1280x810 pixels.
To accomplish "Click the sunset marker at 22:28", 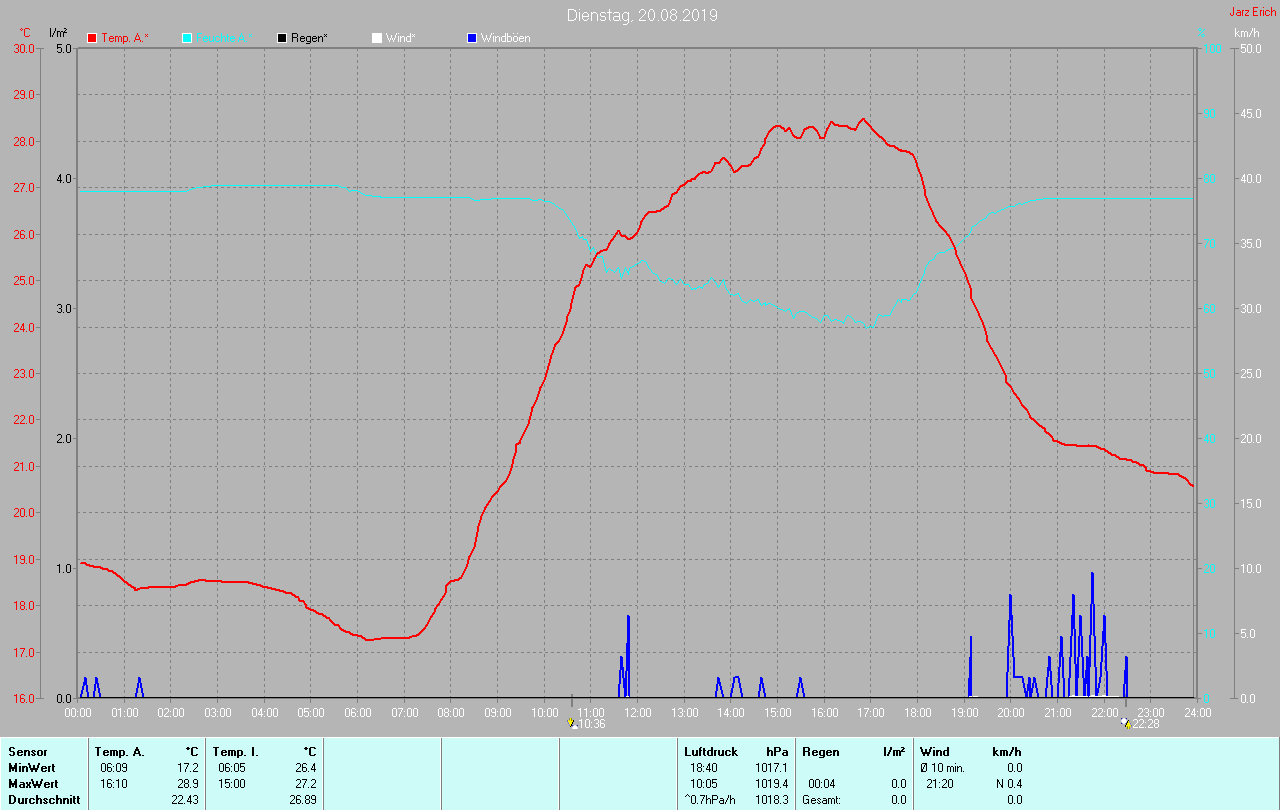I will [1127, 722].
